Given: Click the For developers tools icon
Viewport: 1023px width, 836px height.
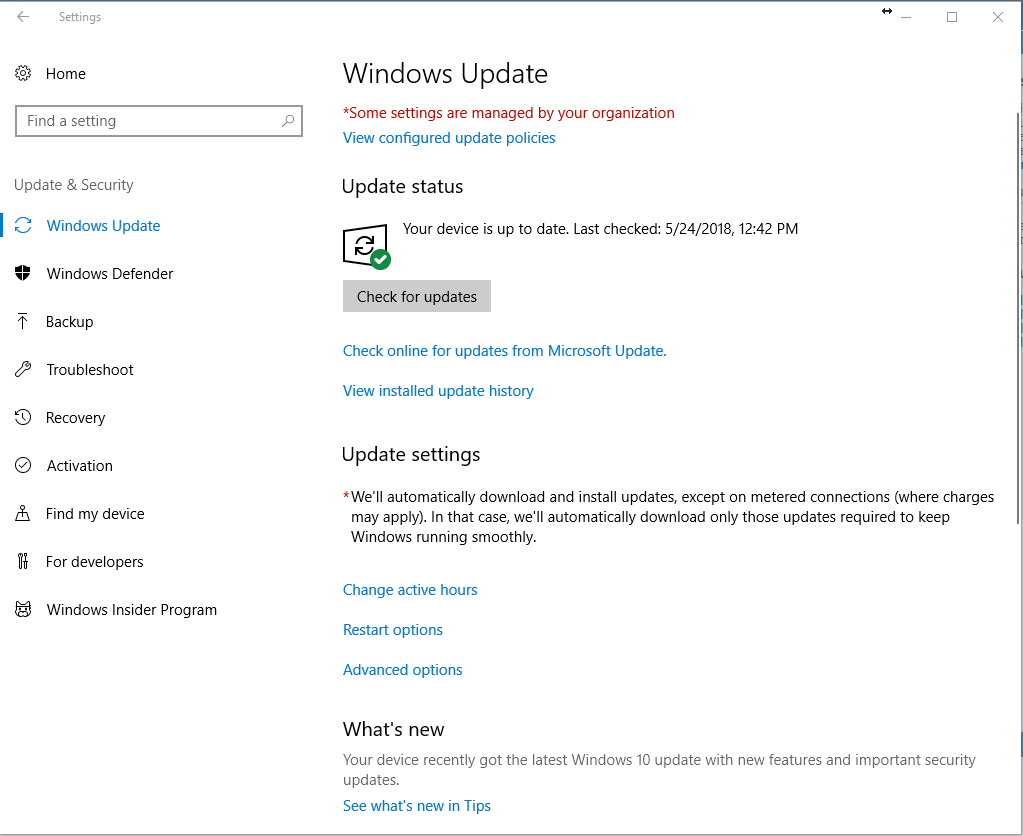Looking at the screenshot, I should (x=23, y=561).
